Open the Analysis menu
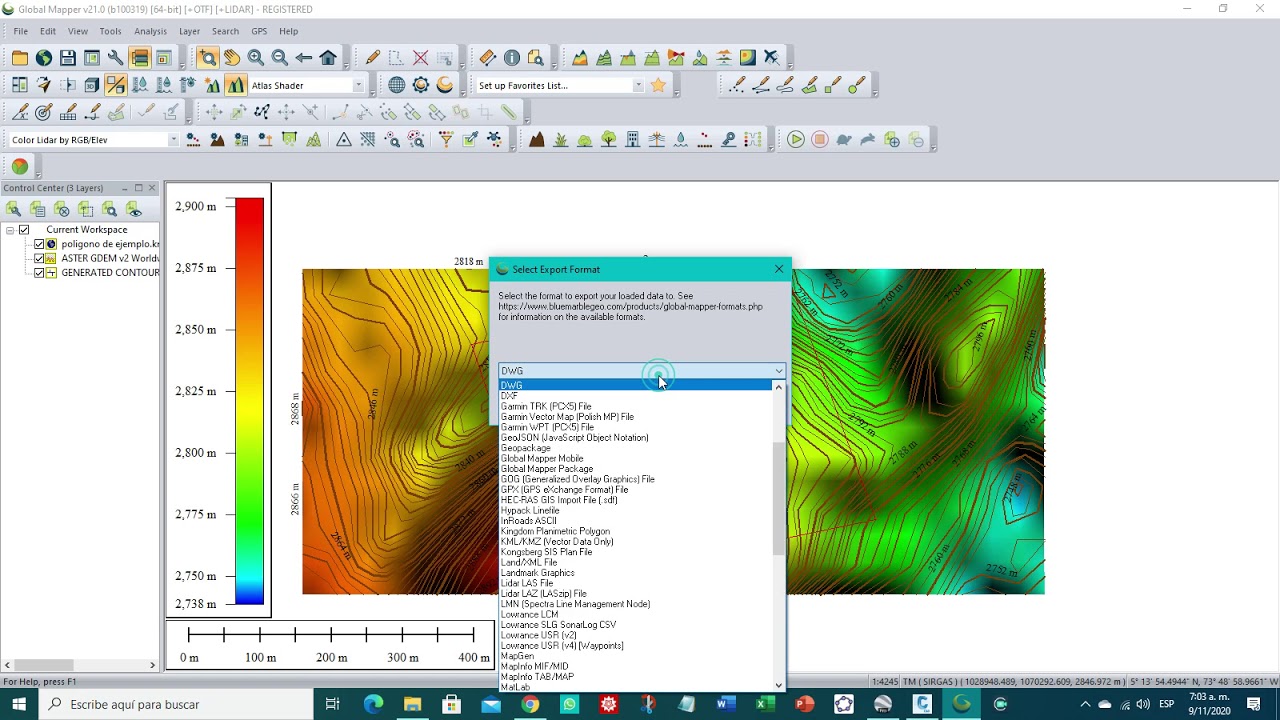The image size is (1280, 720). [150, 31]
